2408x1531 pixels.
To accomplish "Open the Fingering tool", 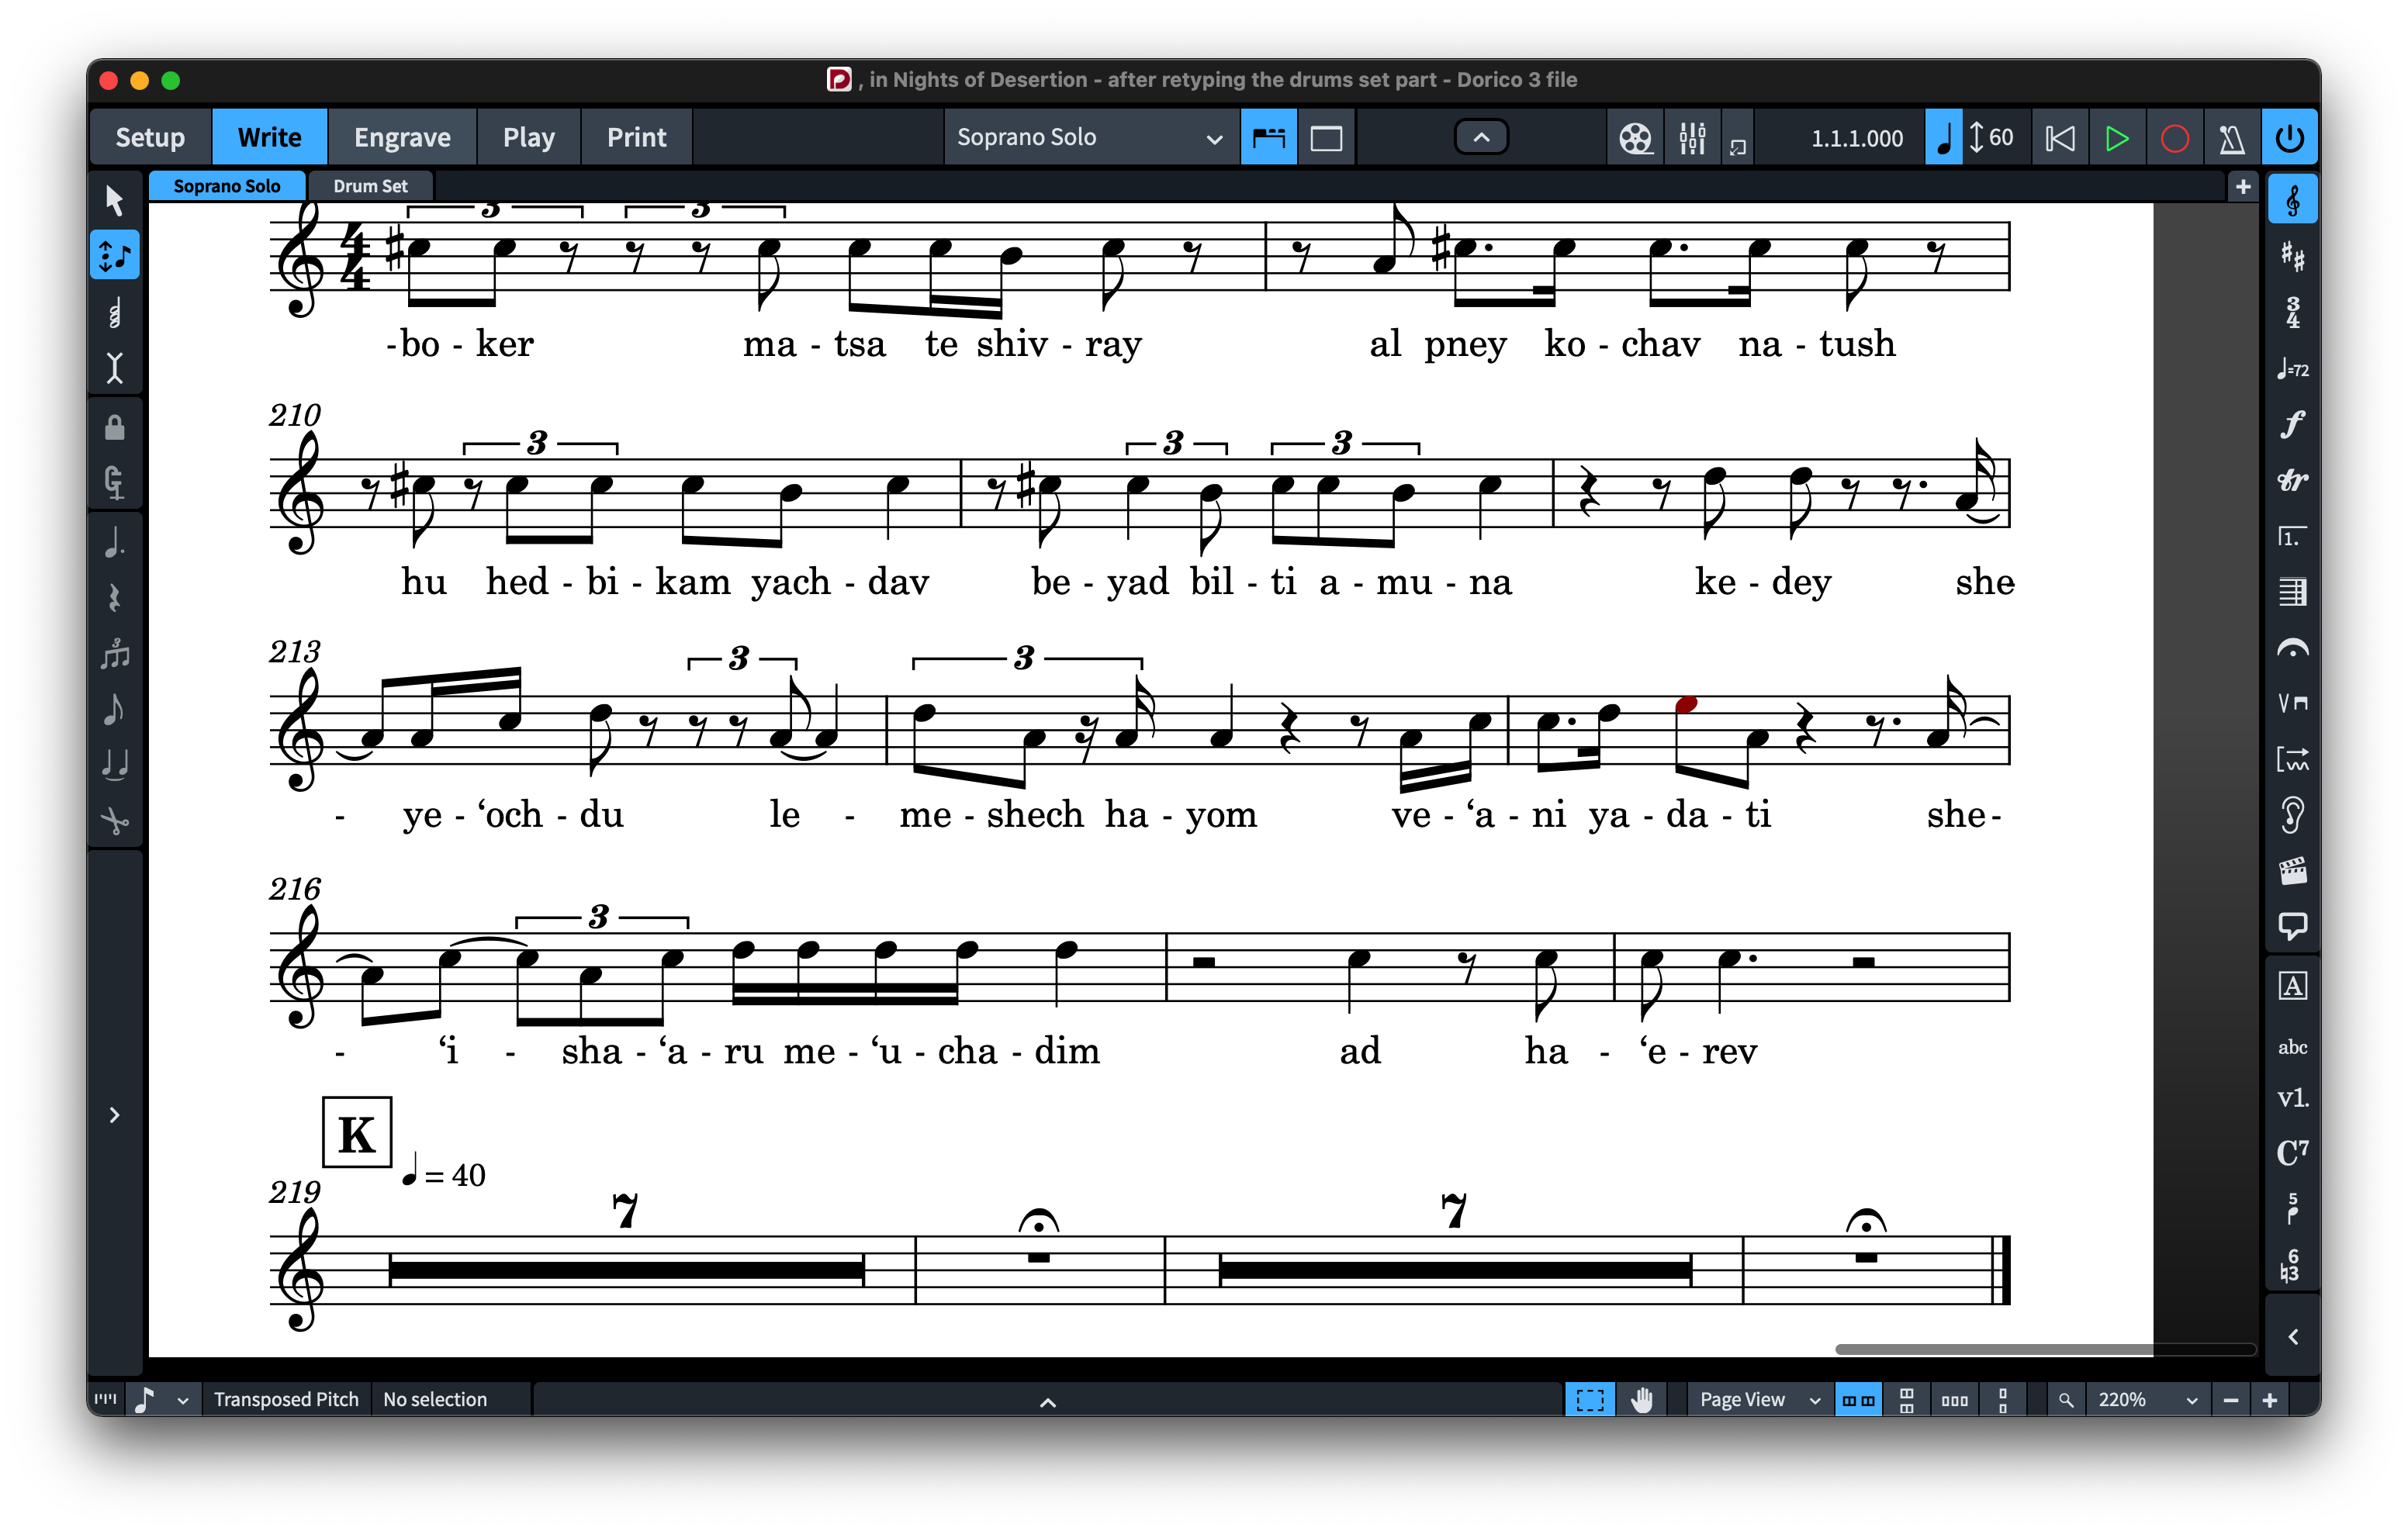I will pos(2292,1210).
